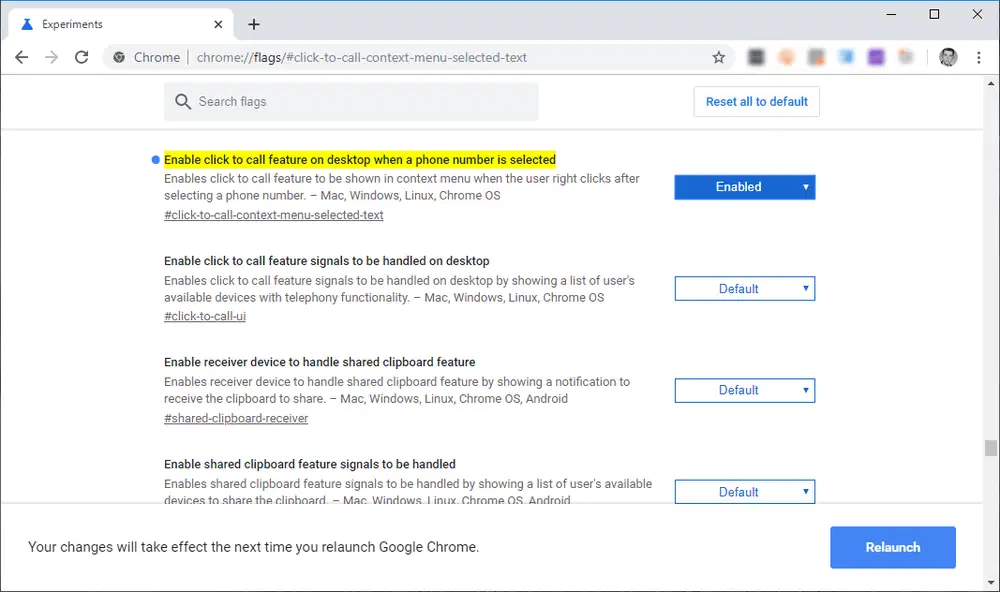1000x592 pixels.
Task: Expand the Default dropdown for shared clipboard signals
Action: (x=744, y=491)
